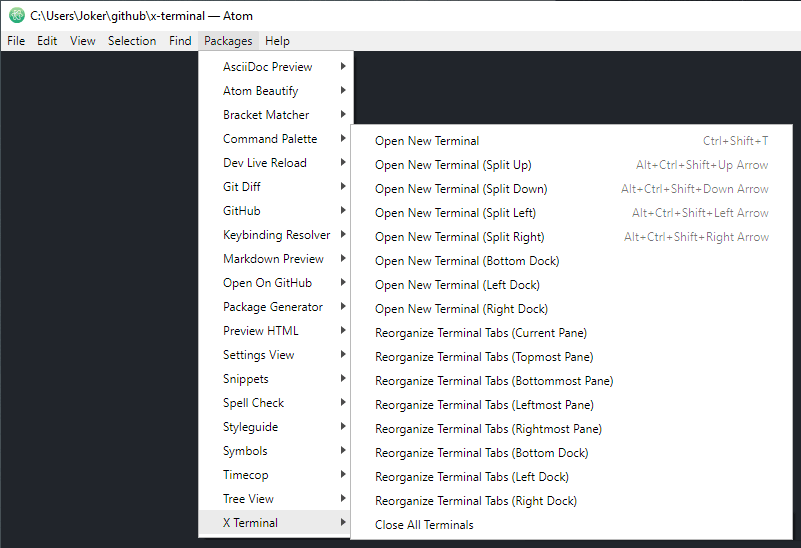This screenshot has width=801, height=548.
Task: Choose Open New Terminal (Split Right)
Action: point(572,236)
